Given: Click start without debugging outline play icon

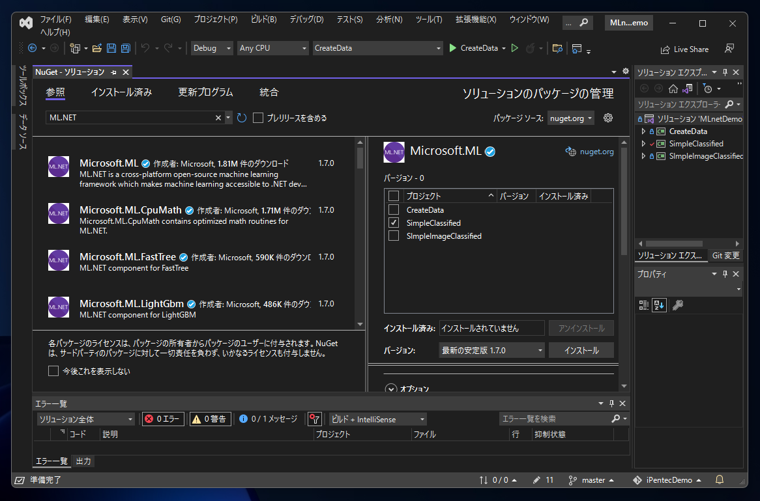Looking at the screenshot, I should (515, 48).
